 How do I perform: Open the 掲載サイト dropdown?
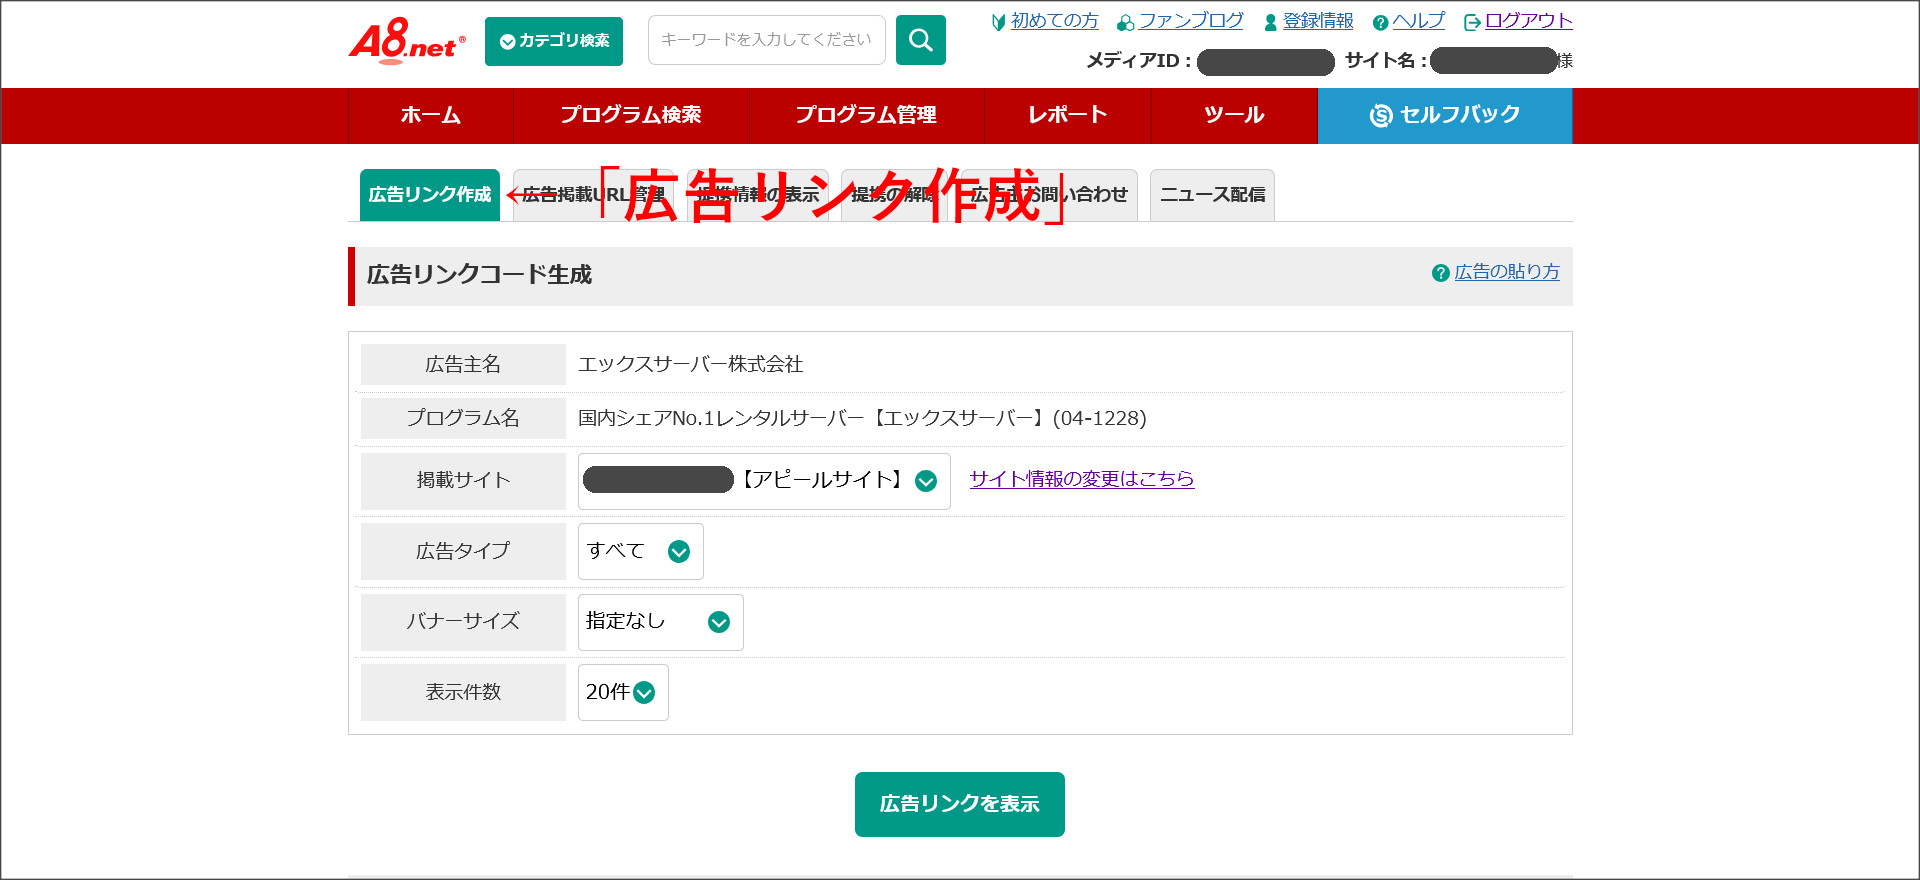click(x=764, y=481)
